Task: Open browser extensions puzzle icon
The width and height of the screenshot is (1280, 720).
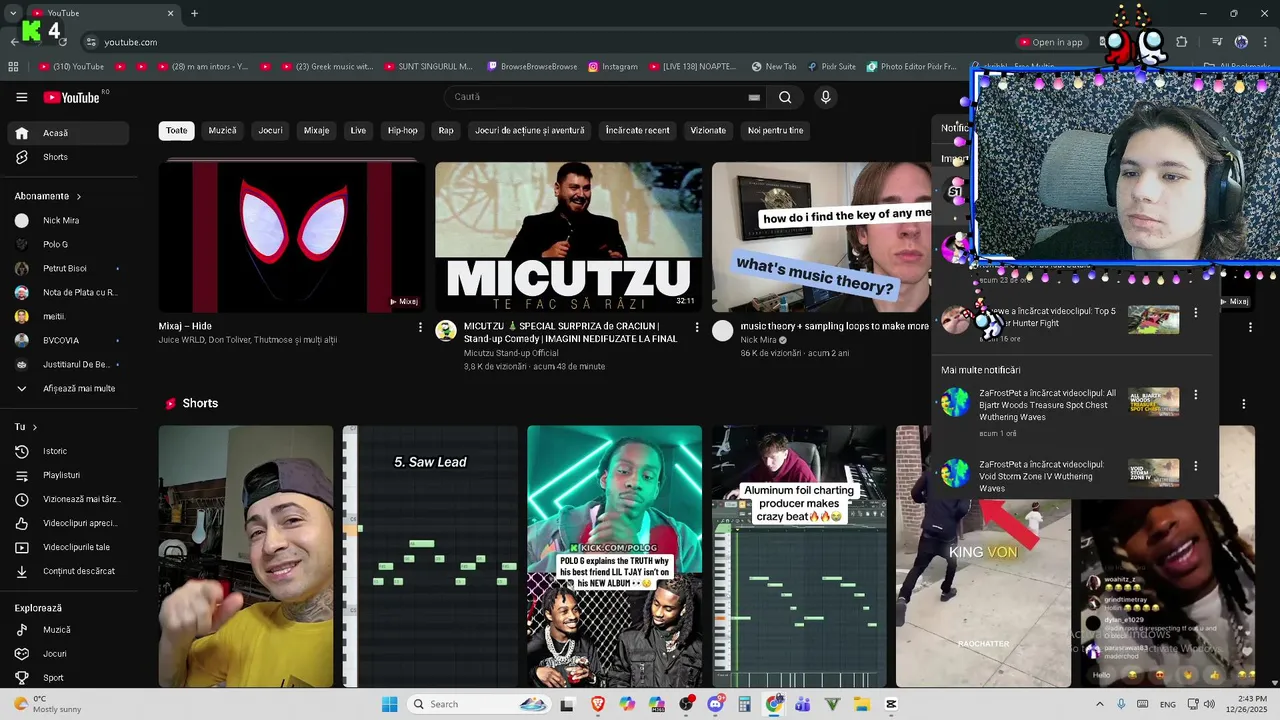Action: click(x=1182, y=42)
